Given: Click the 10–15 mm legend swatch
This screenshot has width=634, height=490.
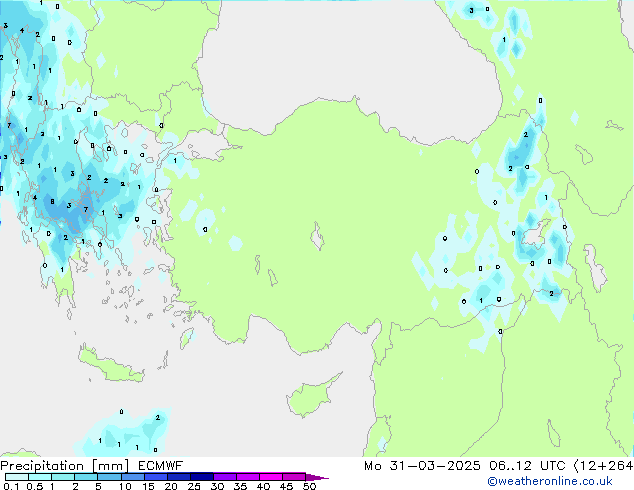Looking at the screenshot, I should (132, 477).
